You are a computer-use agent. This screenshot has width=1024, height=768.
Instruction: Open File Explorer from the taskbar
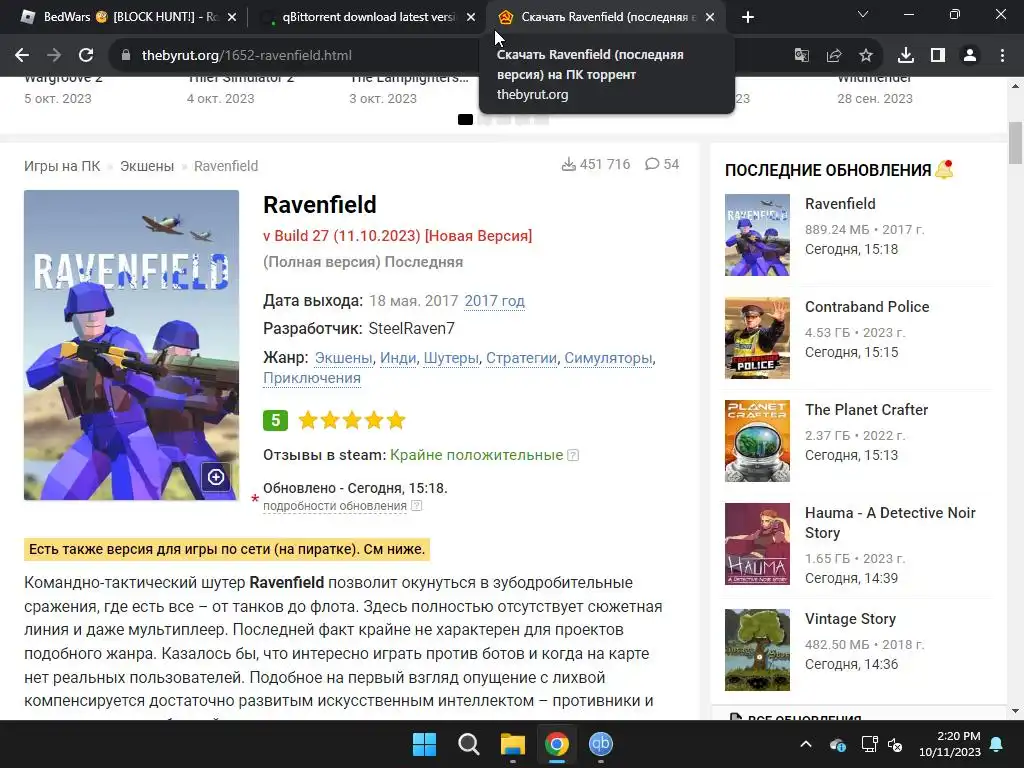click(x=513, y=744)
